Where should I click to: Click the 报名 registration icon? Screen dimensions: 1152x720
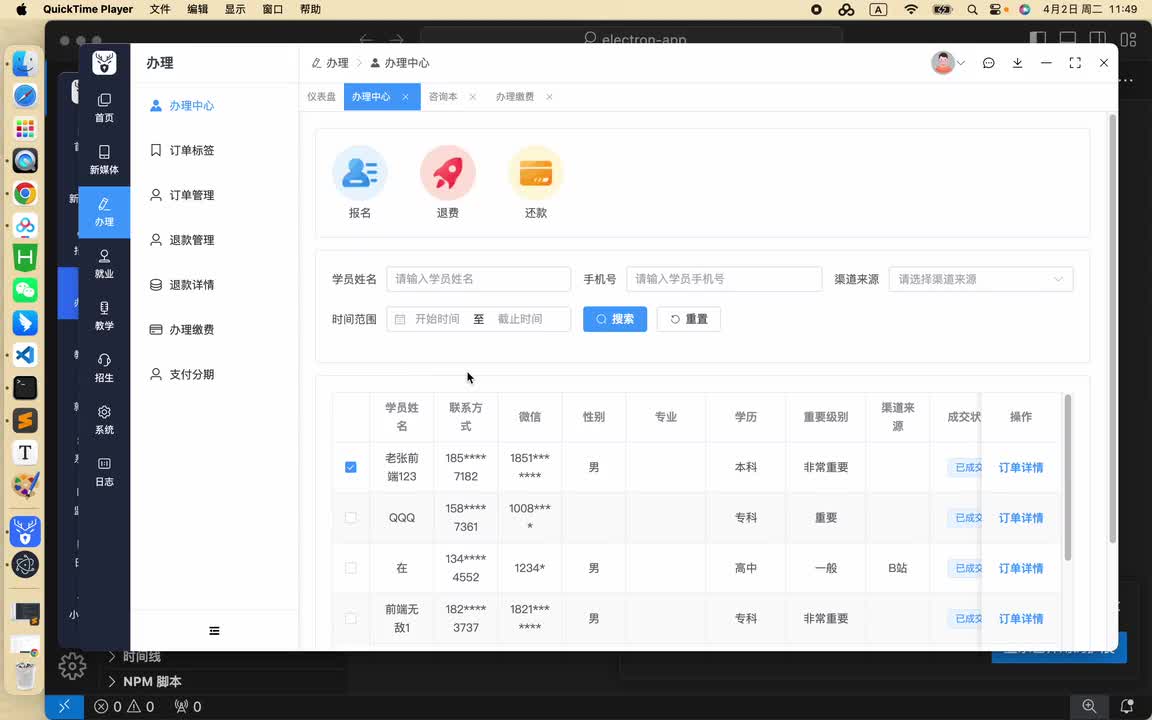point(359,173)
